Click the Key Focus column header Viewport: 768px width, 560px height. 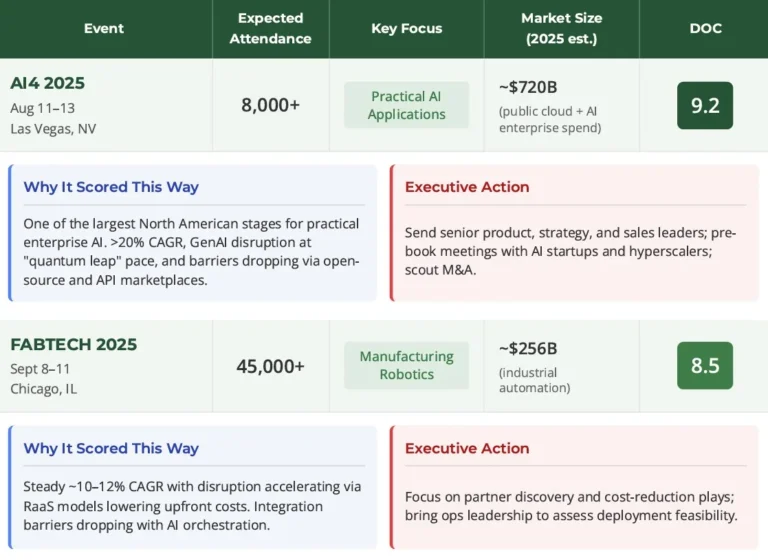406,29
